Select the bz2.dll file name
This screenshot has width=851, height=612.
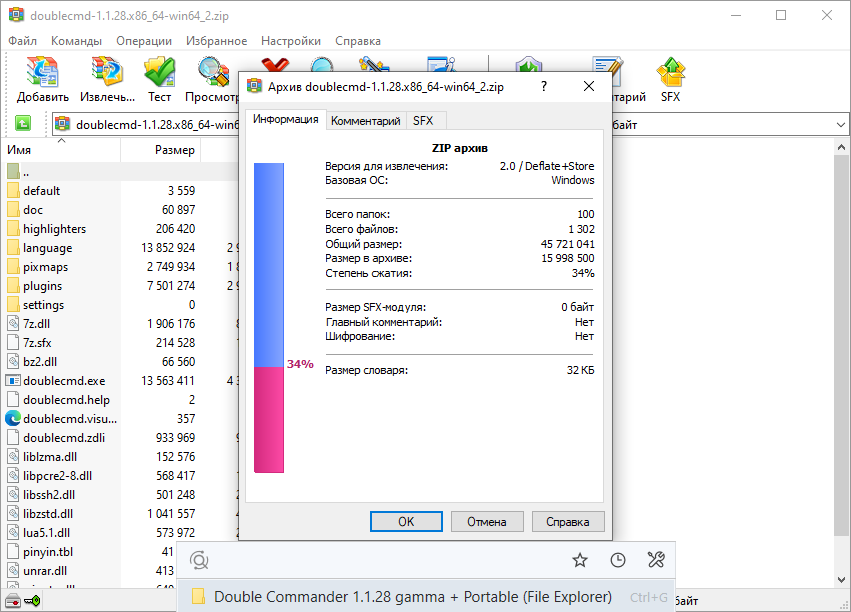[40, 361]
